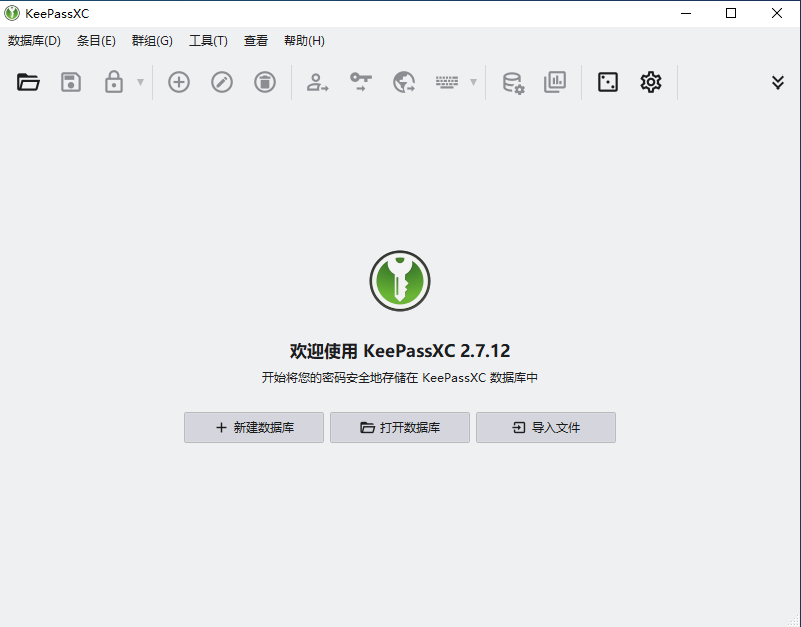Click the 新建数据库 button

(x=253, y=427)
